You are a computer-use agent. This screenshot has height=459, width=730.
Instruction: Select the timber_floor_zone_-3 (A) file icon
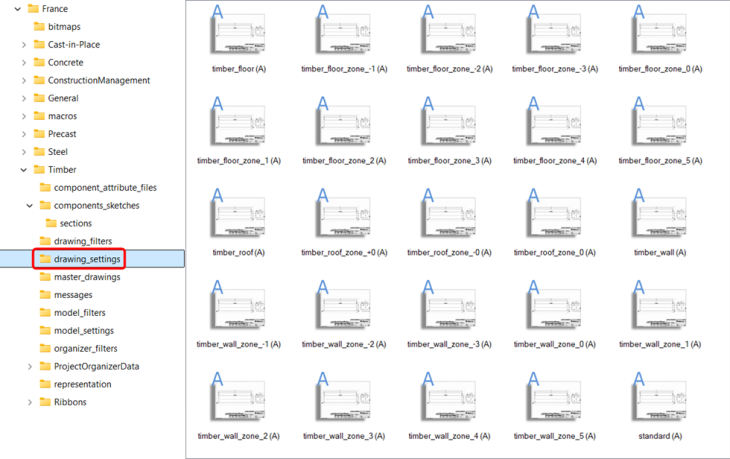pos(554,30)
